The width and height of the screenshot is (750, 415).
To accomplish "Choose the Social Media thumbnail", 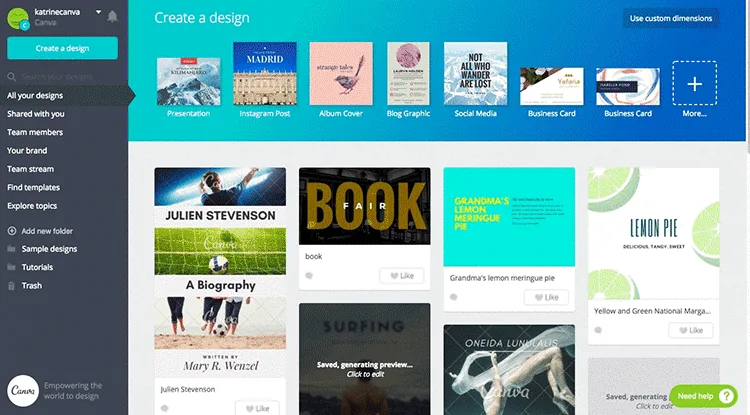I will (x=475, y=74).
